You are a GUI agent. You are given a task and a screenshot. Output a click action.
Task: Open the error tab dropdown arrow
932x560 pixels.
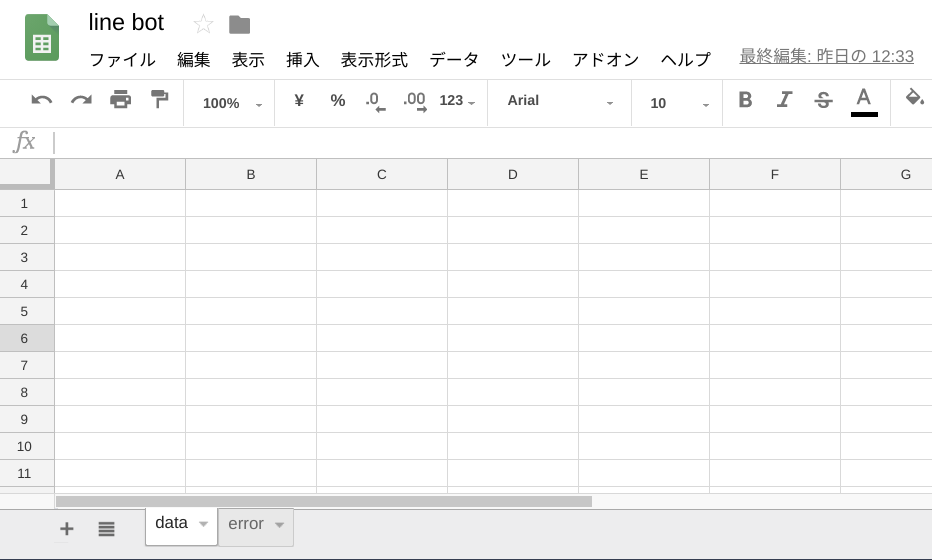(279, 525)
